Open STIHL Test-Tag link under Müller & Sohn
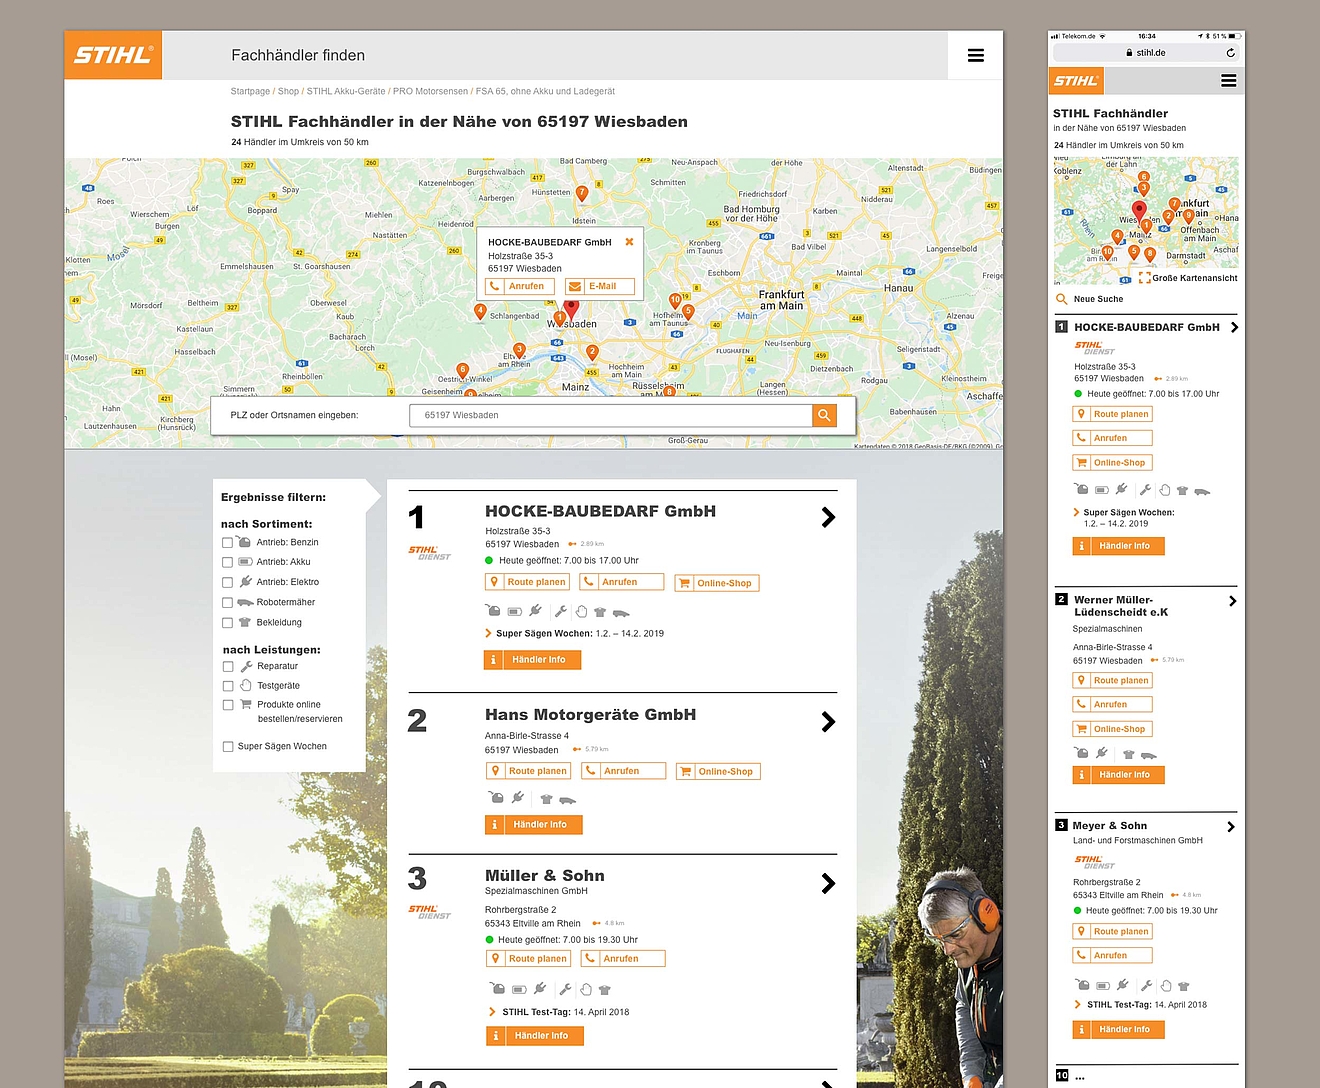 (559, 1012)
